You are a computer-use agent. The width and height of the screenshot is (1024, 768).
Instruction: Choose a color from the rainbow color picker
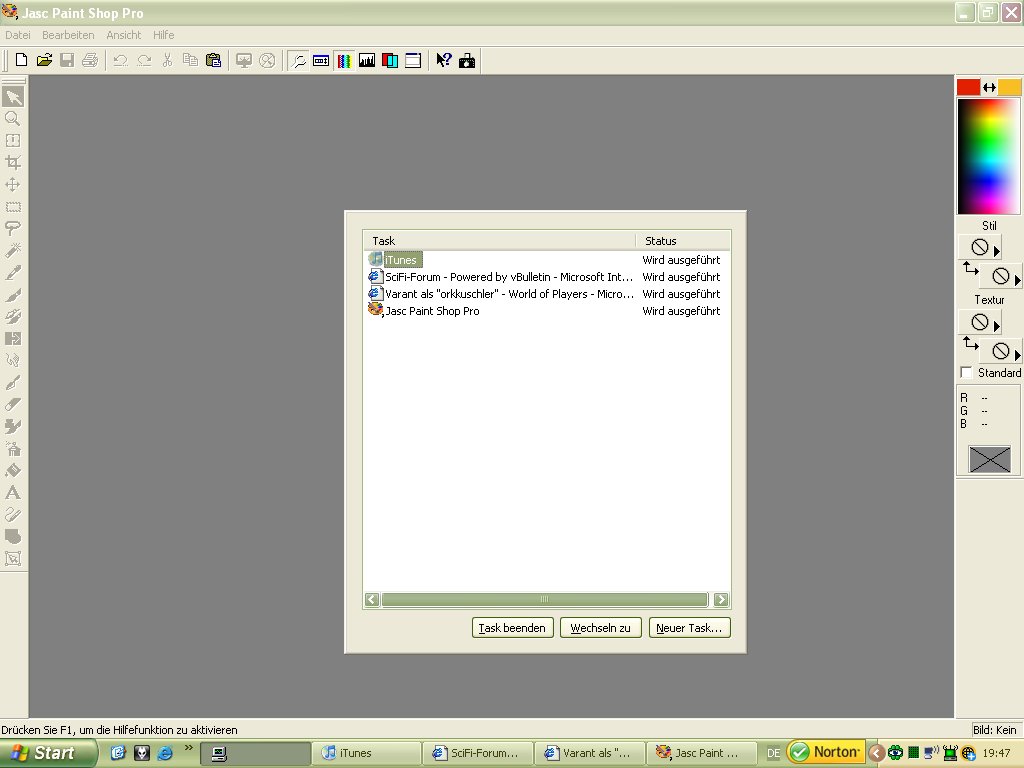[989, 157]
